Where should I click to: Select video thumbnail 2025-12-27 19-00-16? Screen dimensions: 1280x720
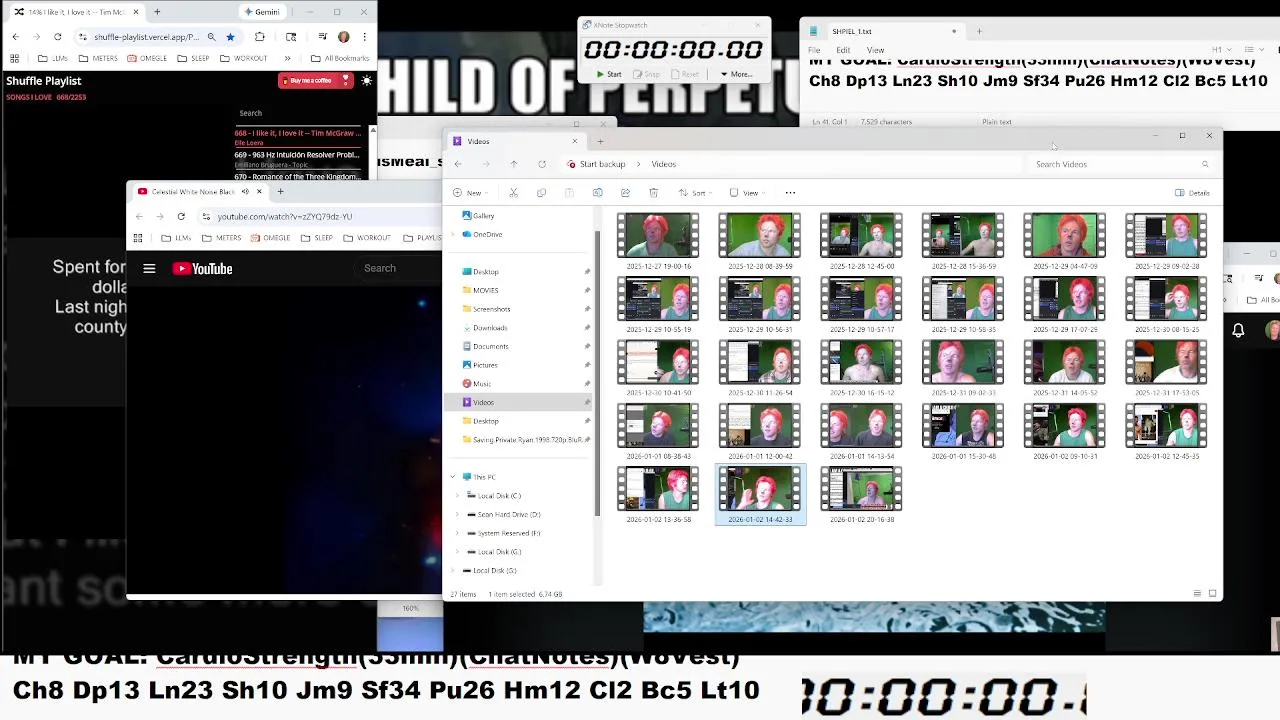point(658,241)
